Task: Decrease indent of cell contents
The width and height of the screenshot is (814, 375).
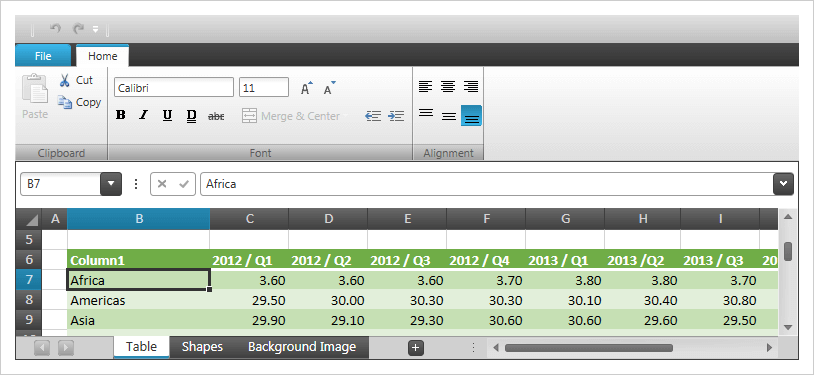Action: coord(373,116)
